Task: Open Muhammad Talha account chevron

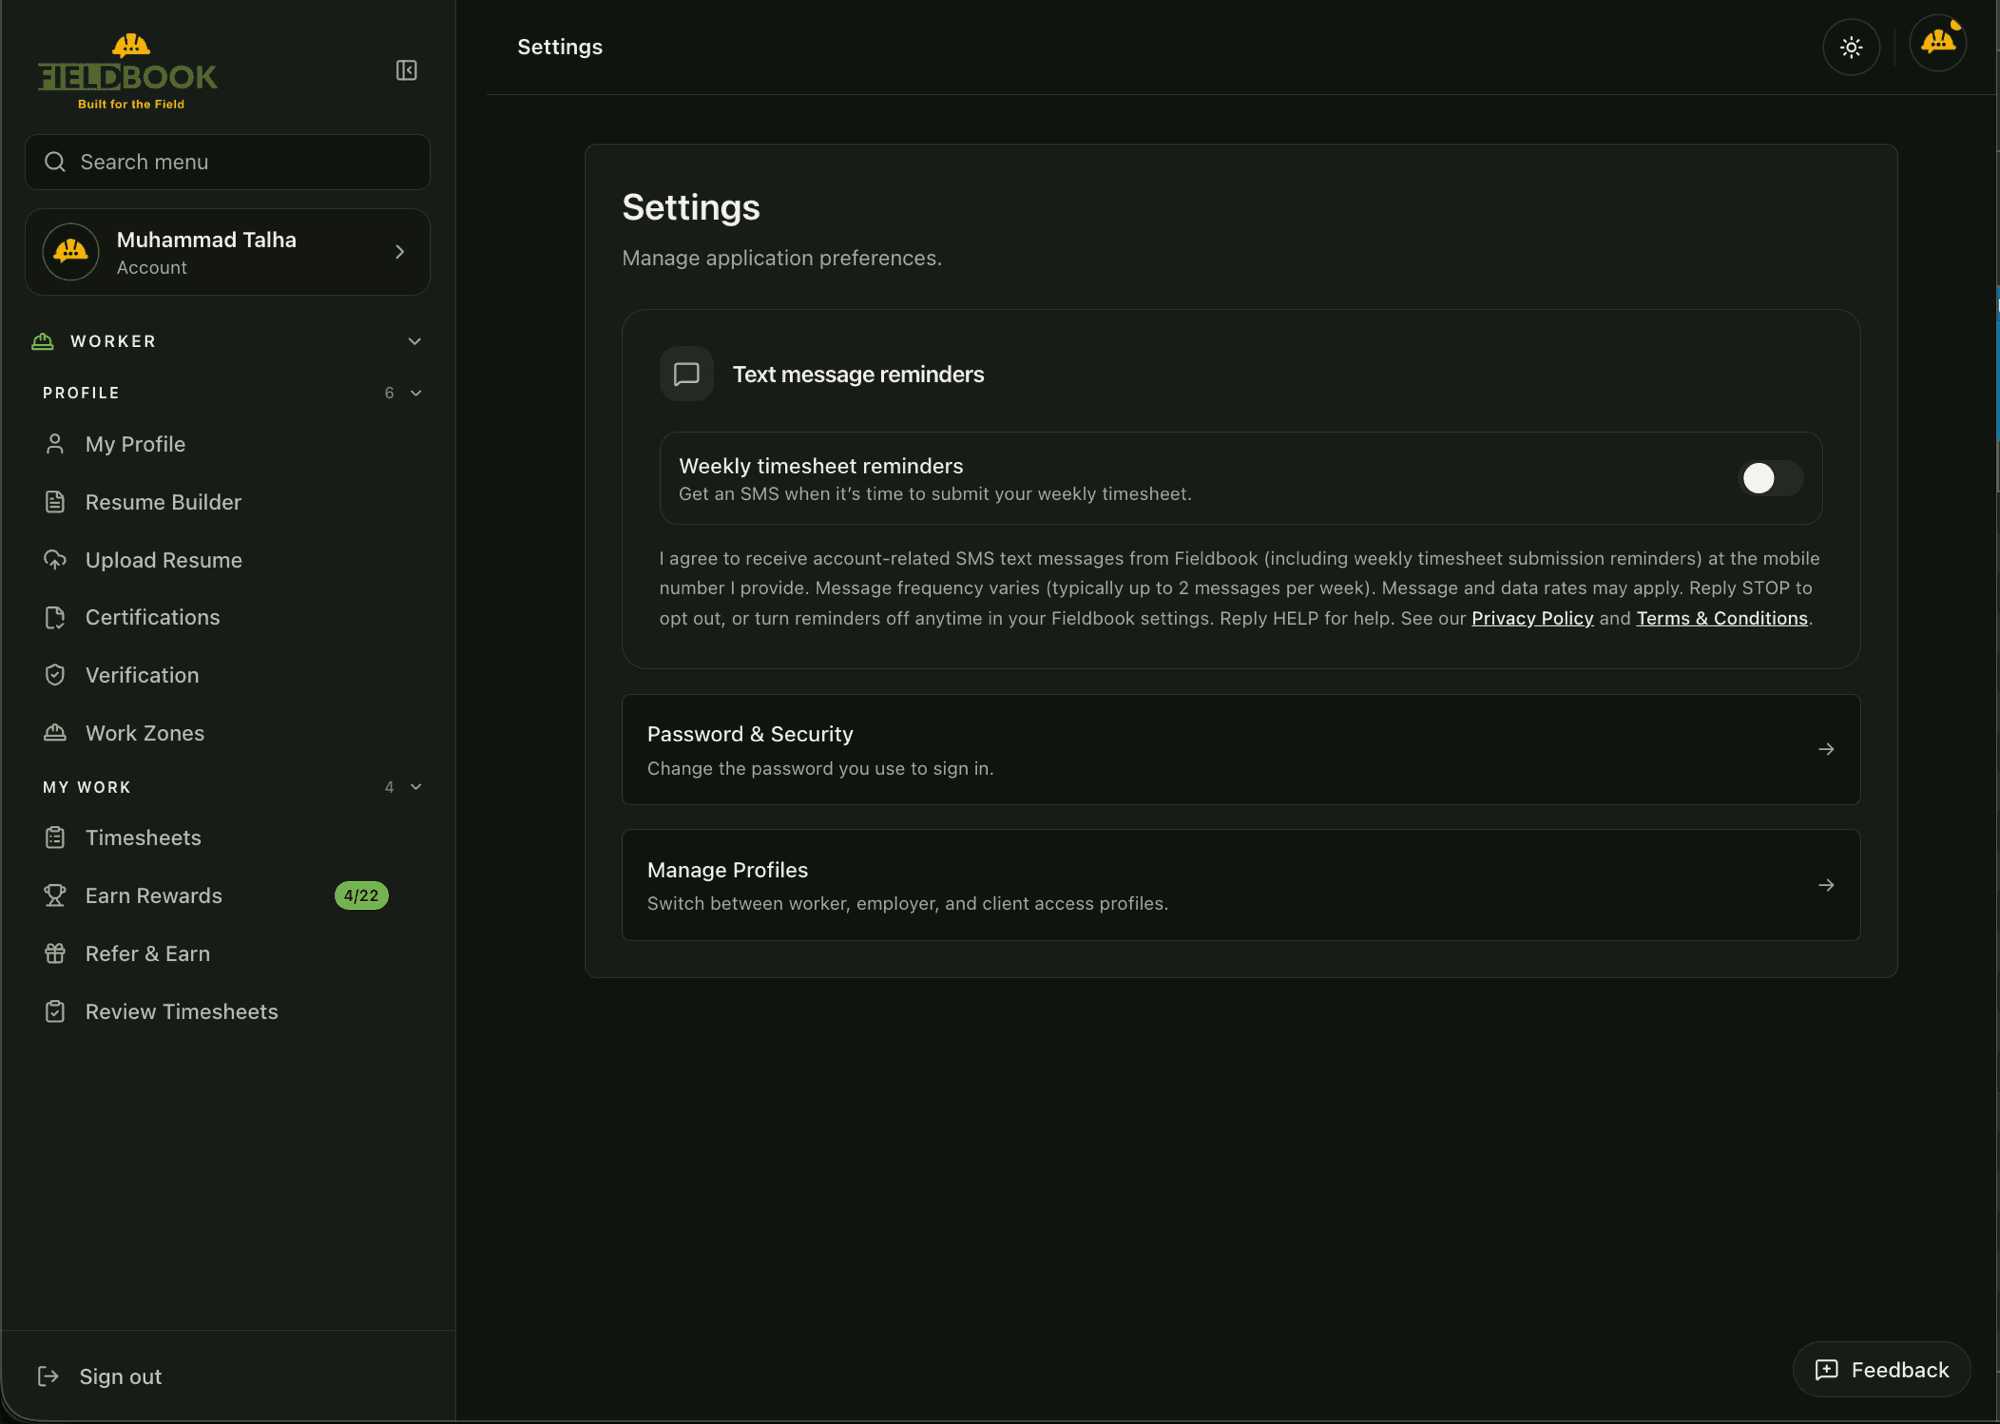Action: [x=400, y=252]
